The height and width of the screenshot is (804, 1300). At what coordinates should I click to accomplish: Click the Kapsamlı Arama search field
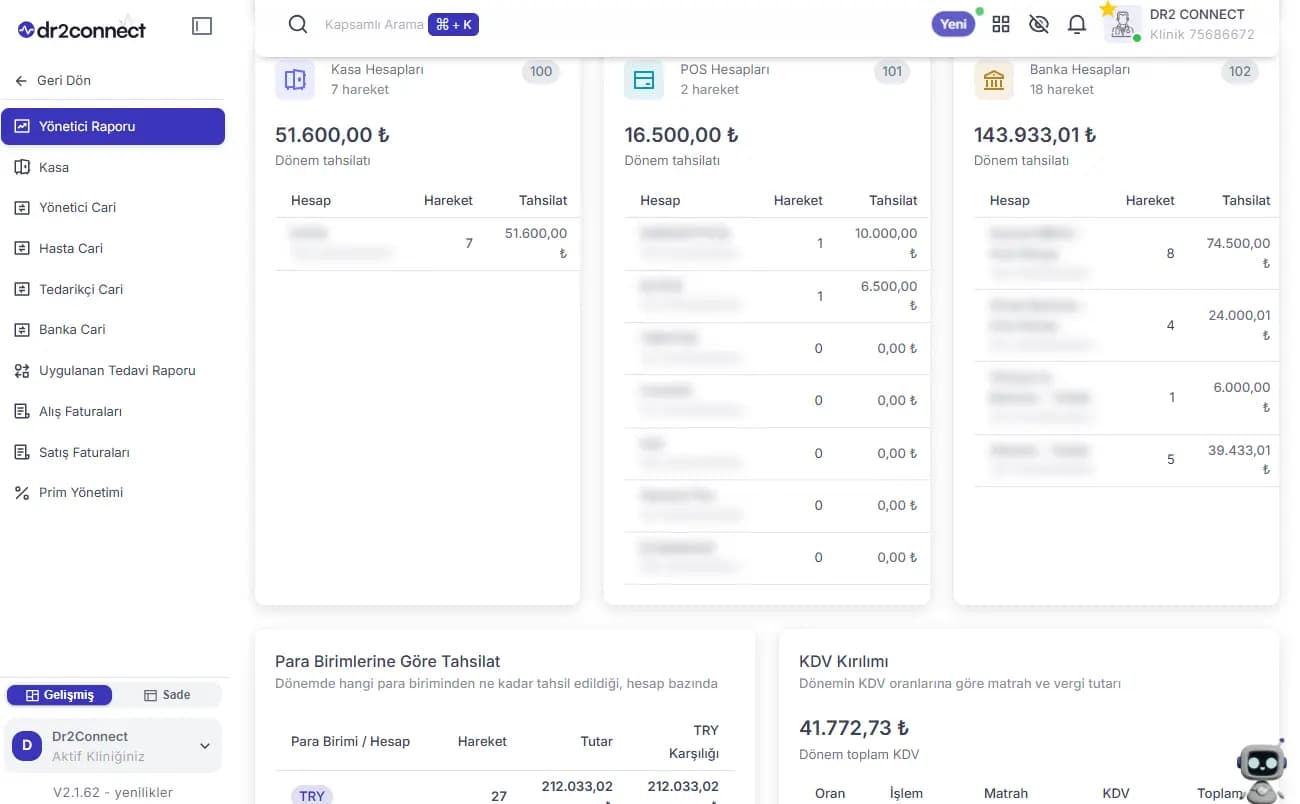click(x=374, y=24)
